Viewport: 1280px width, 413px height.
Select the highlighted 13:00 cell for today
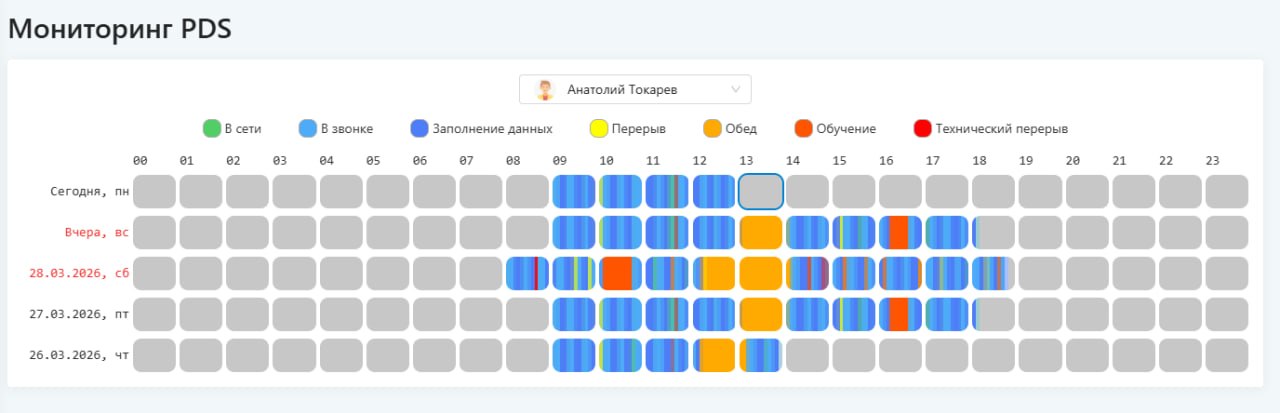pyautogui.click(x=760, y=191)
